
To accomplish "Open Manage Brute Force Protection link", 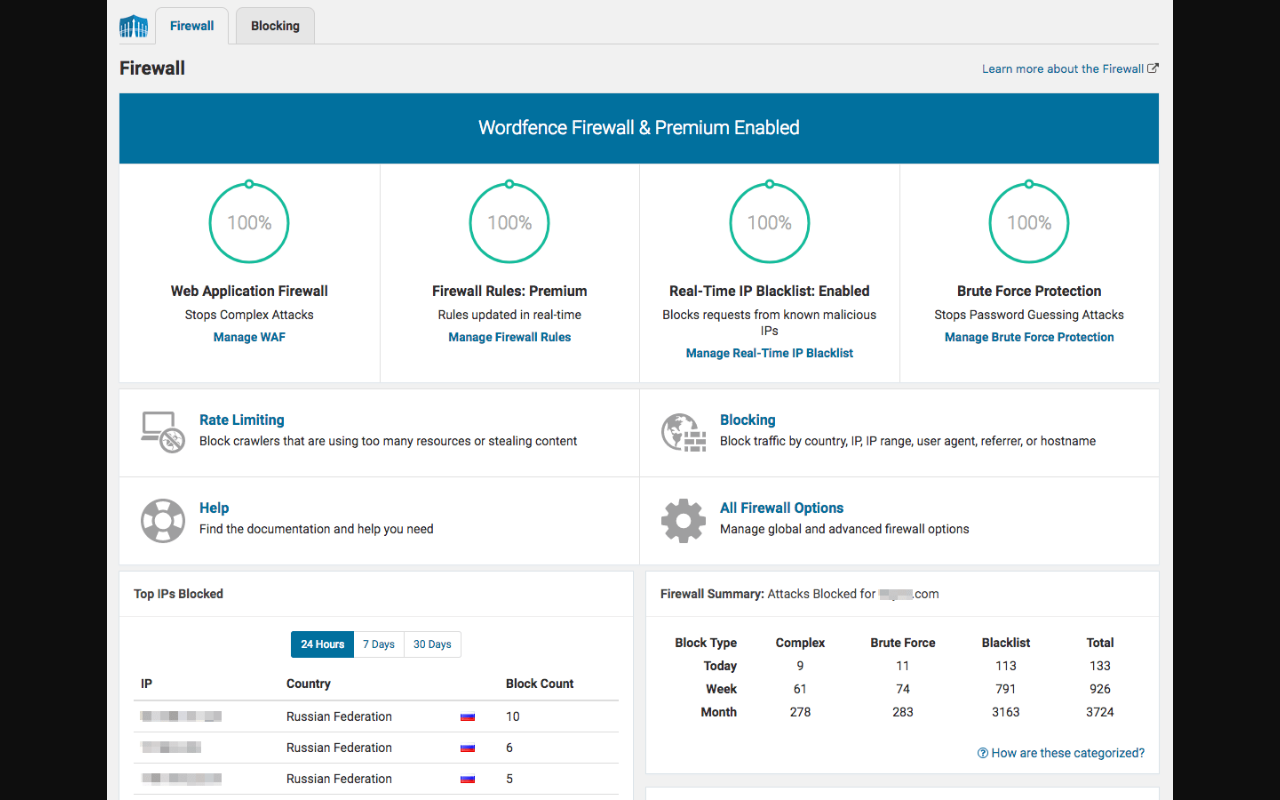I will (x=1029, y=337).
